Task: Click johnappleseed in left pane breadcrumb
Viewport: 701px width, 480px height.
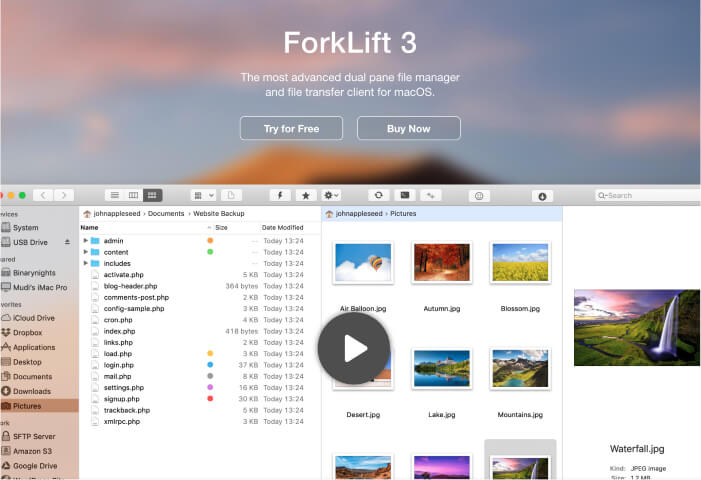Action: 117,214
